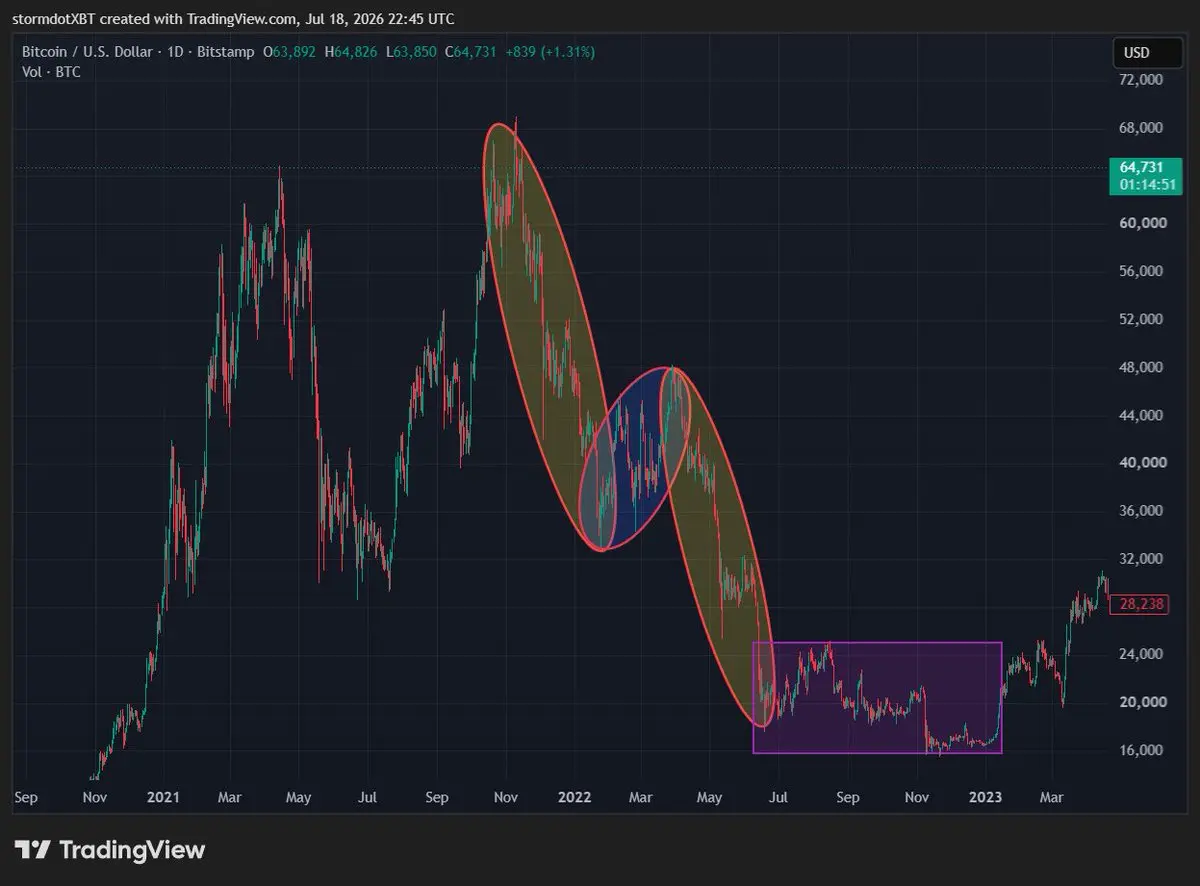The width and height of the screenshot is (1200, 886).
Task: Click the Vol · BTC indicator label
Action: (x=51, y=72)
